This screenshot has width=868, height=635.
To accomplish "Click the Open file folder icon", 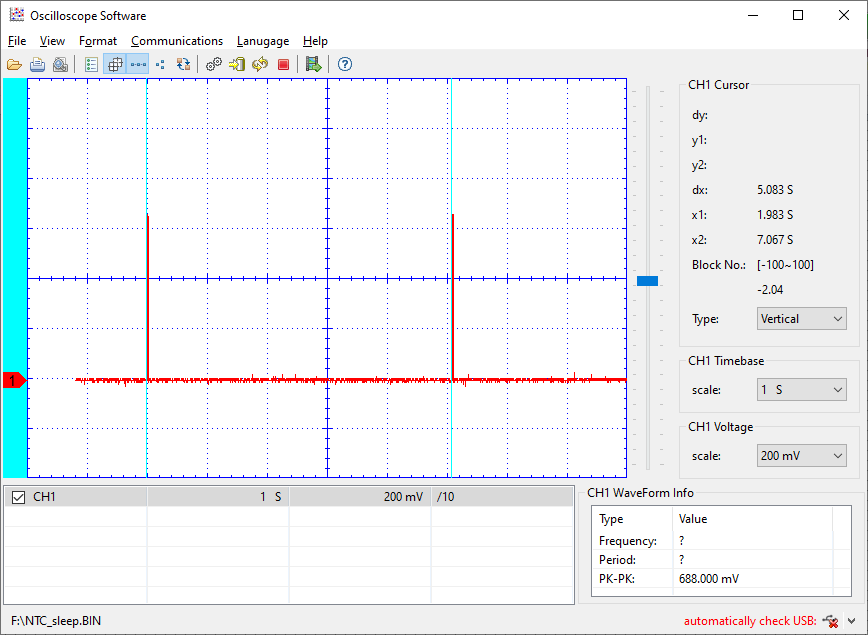I will pyautogui.click(x=14, y=65).
